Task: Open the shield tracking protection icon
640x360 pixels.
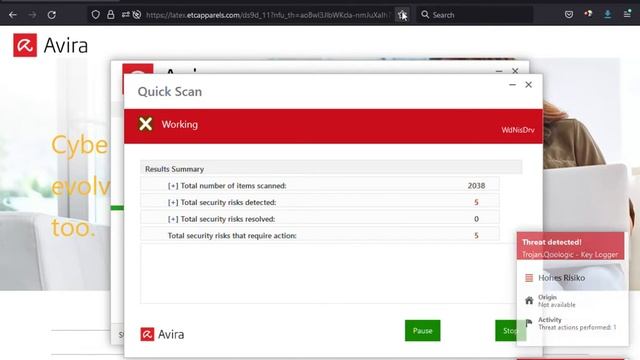Action: (96, 15)
